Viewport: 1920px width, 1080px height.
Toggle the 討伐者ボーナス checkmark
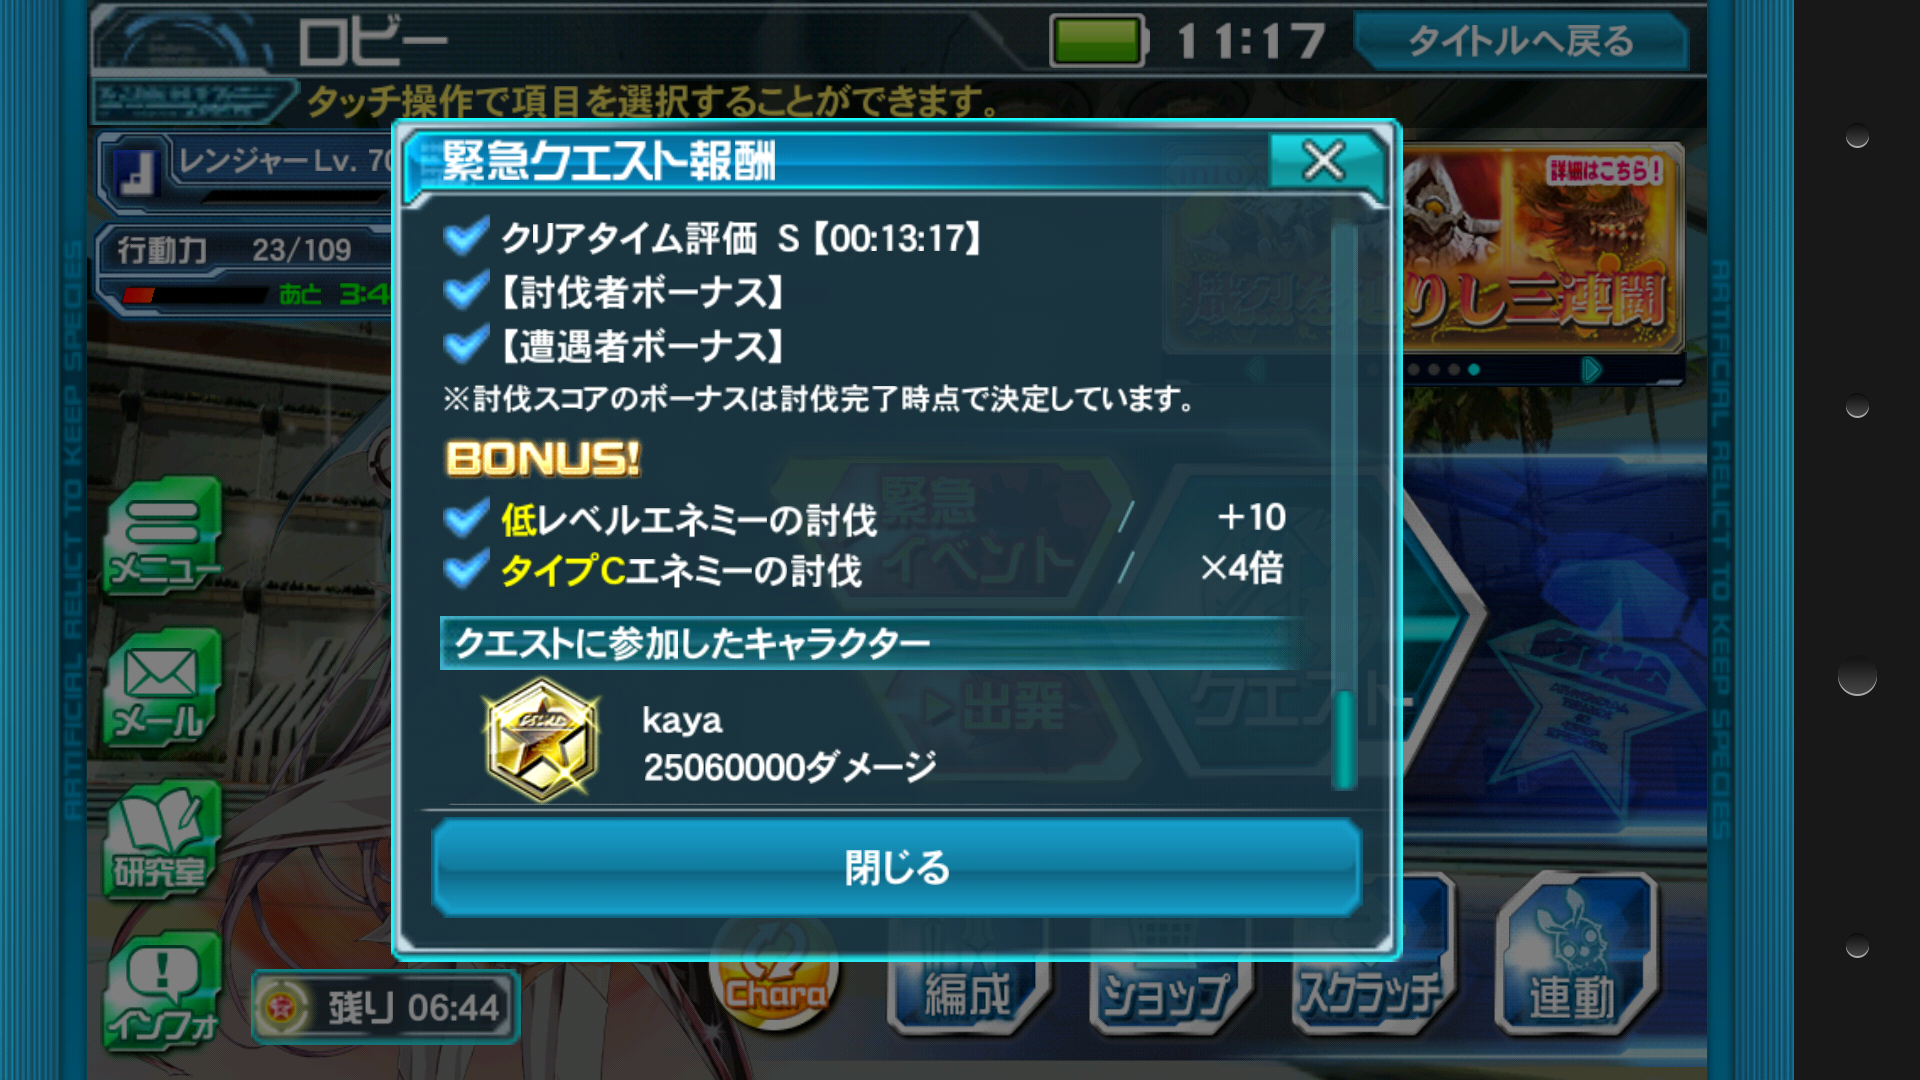466,292
